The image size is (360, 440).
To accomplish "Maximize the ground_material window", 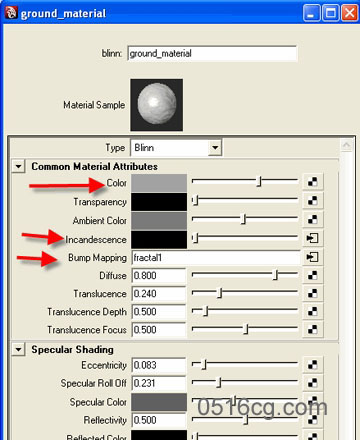I will pyautogui.click(x=331, y=13).
